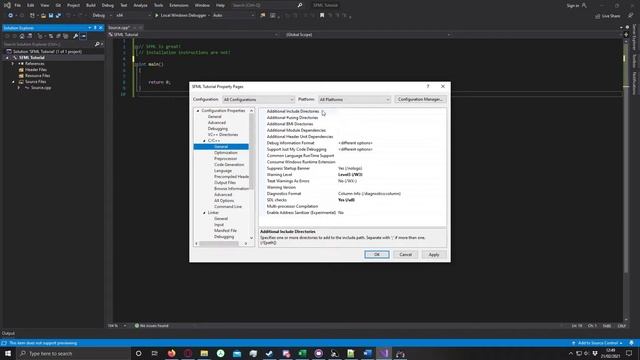The image size is (640, 360).
Task: Open Firefox from the taskbar
Action: (x=171, y=353)
